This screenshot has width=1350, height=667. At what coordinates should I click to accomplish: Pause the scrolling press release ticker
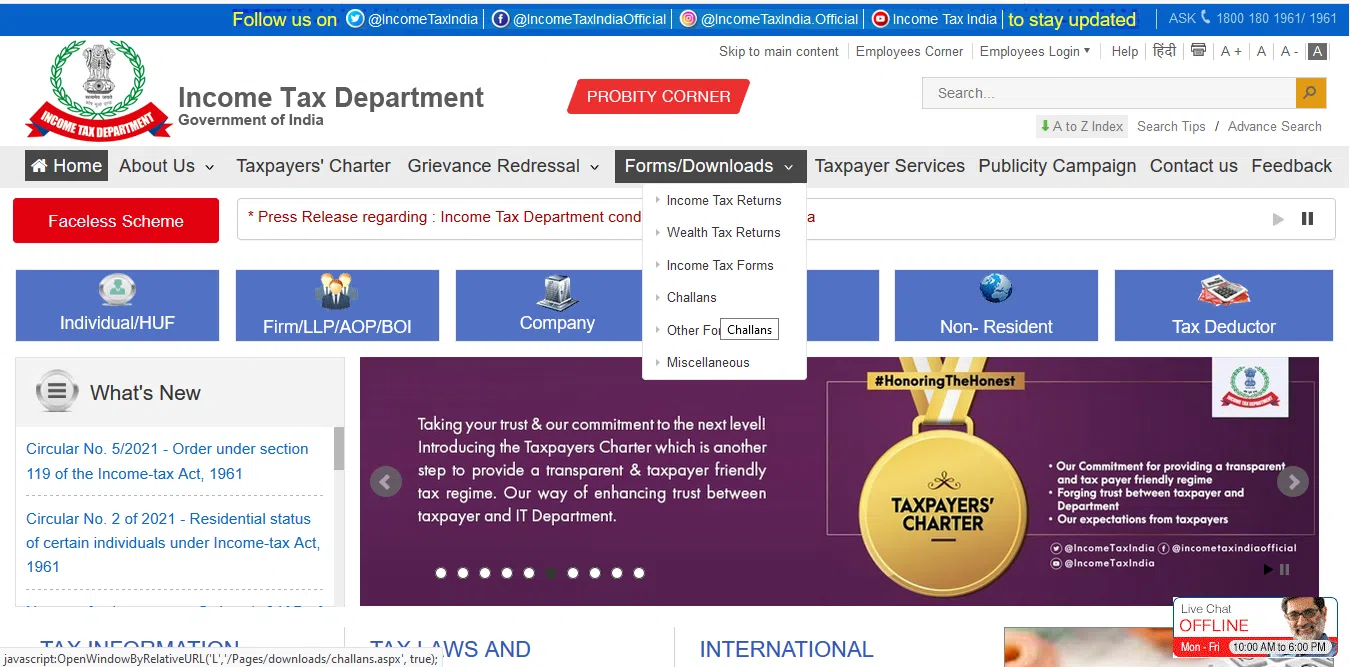(x=1307, y=217)
